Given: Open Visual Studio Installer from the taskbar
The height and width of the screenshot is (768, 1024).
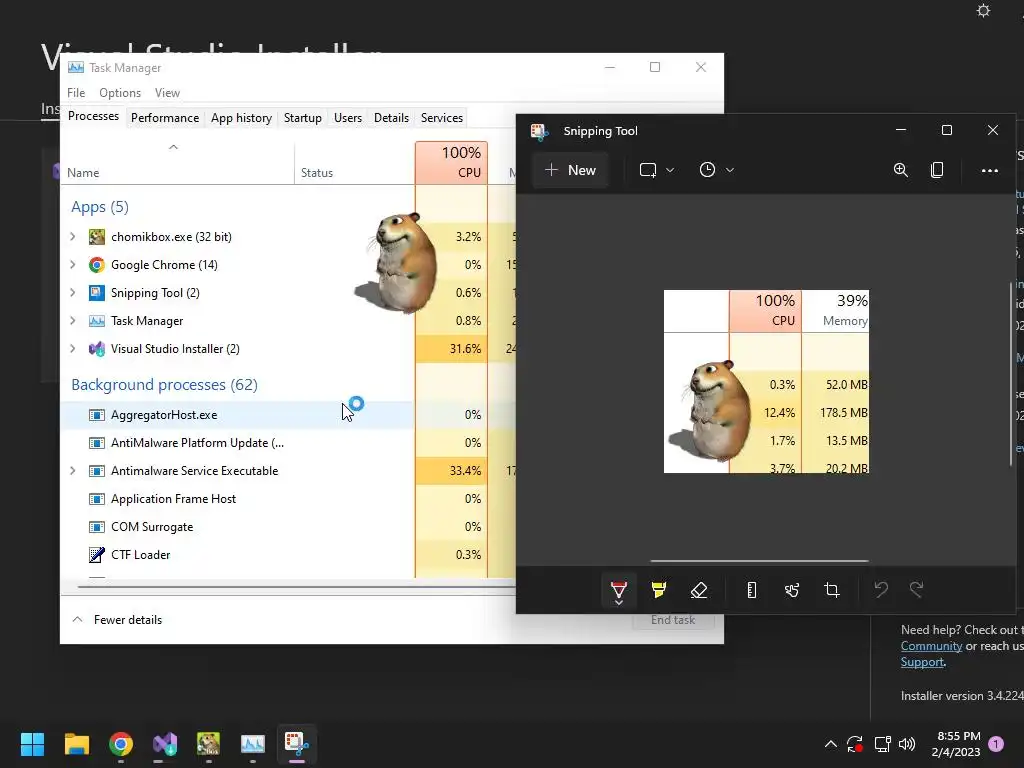Looking at the screenshot, I should [x=165, y=744].
